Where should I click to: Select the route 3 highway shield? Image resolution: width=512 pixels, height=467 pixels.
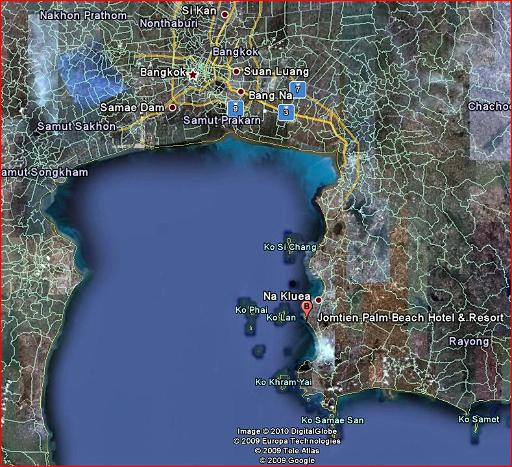(286, 112)
